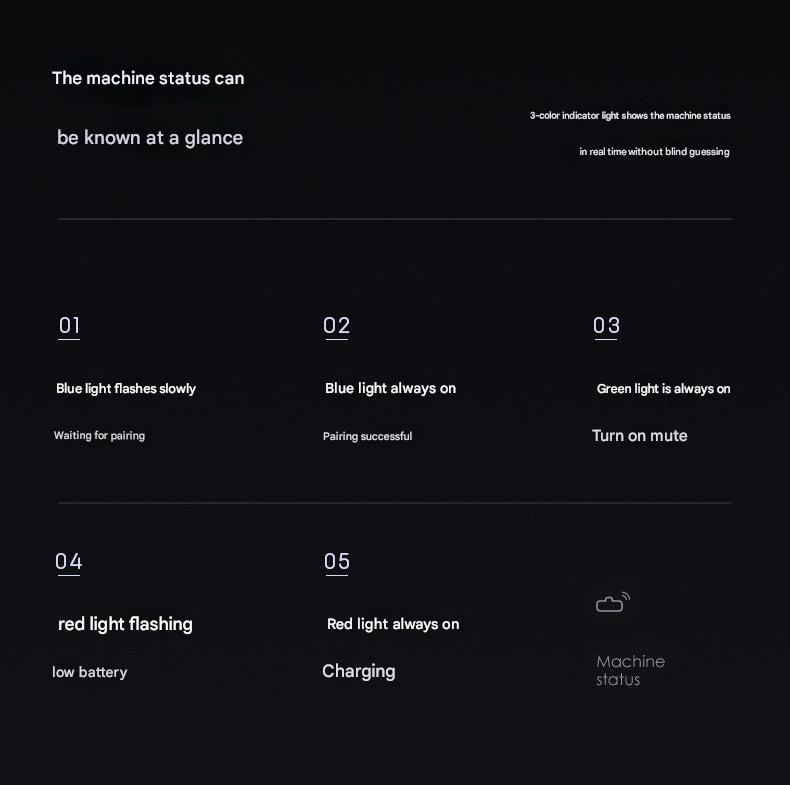The height and width of the screenshot is (785, 790).
Task: Click the "Waiting for pairing" text
Action: (x=99, y=436)
